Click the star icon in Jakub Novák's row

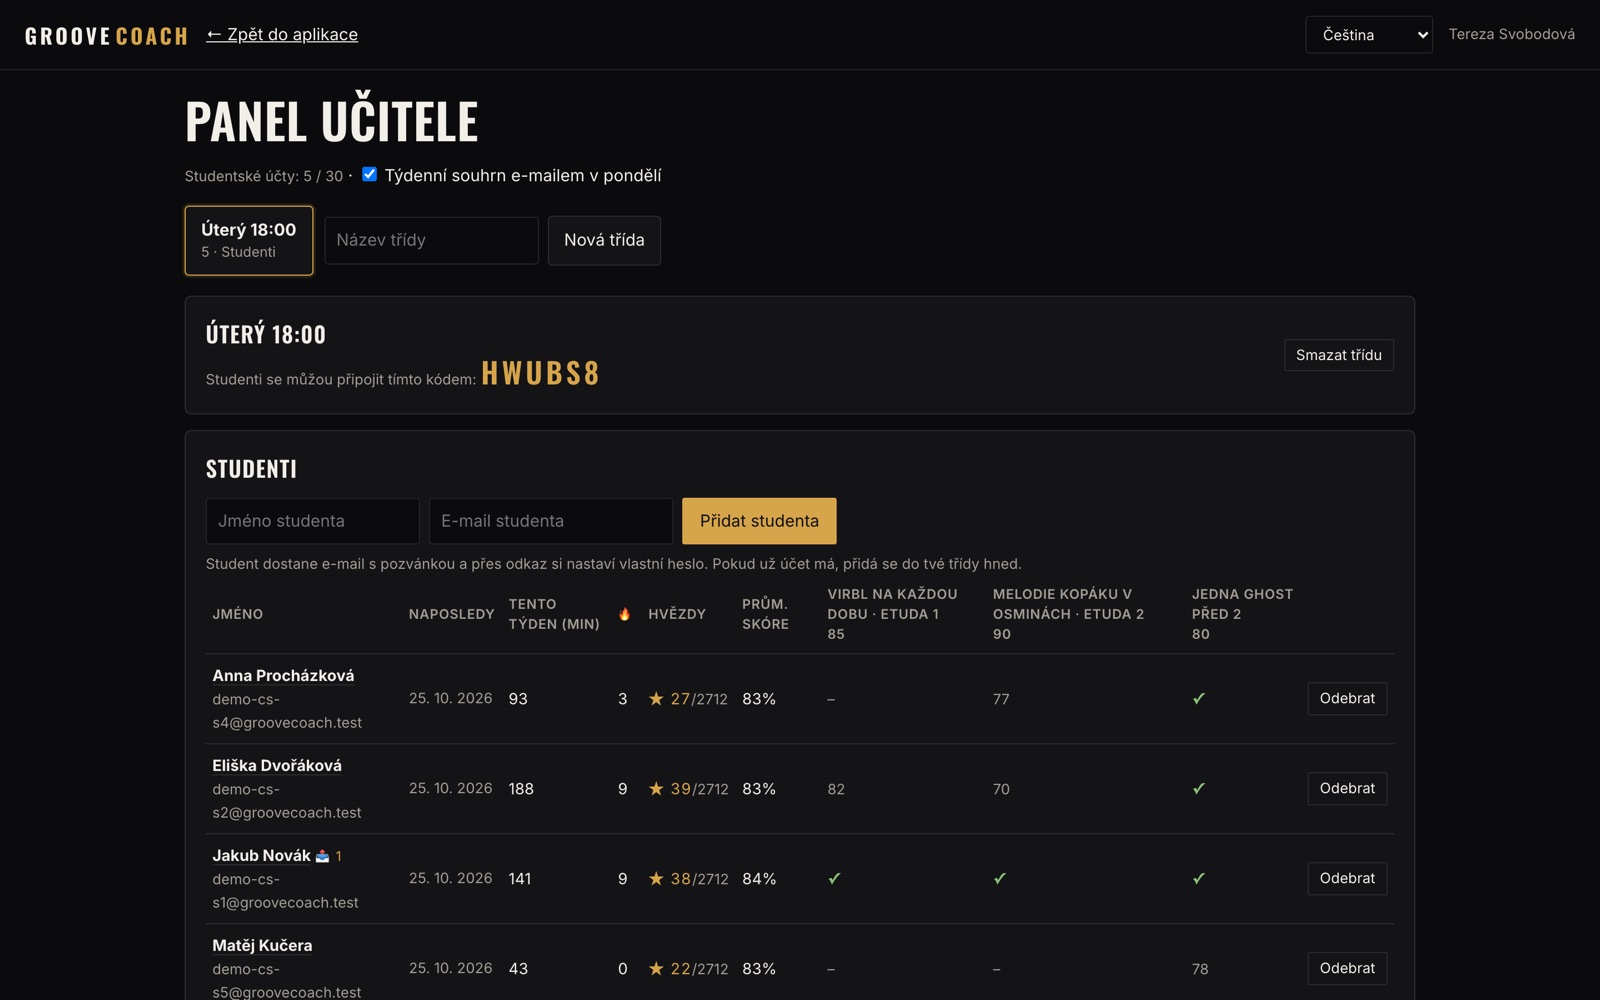click(x=656, y=879)
